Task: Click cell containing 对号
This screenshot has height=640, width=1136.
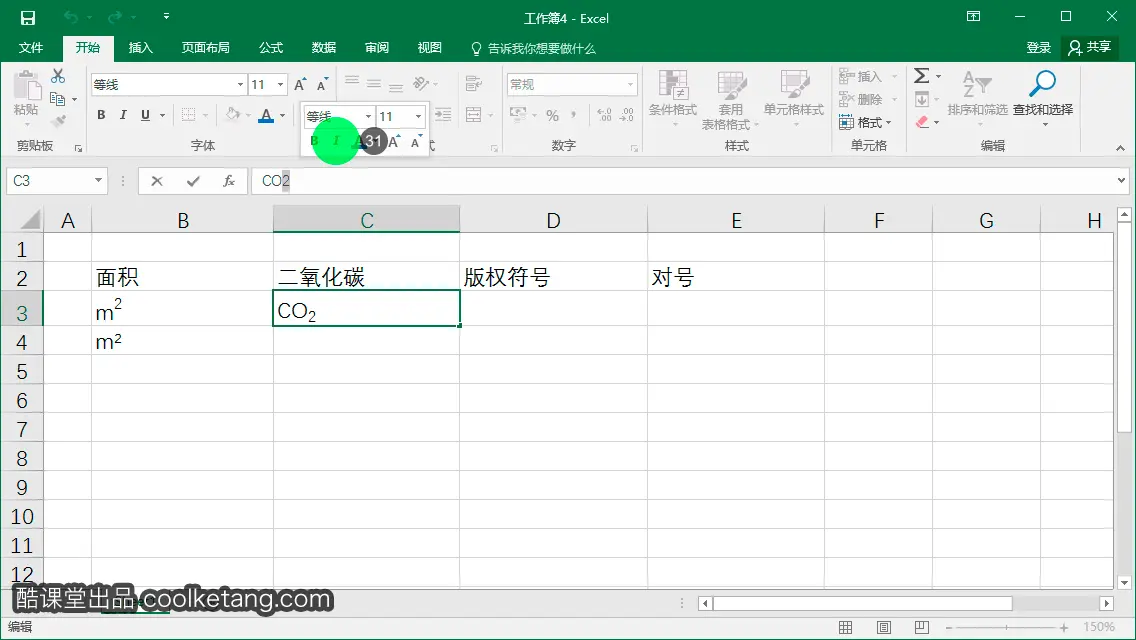Action: point(735,277)
